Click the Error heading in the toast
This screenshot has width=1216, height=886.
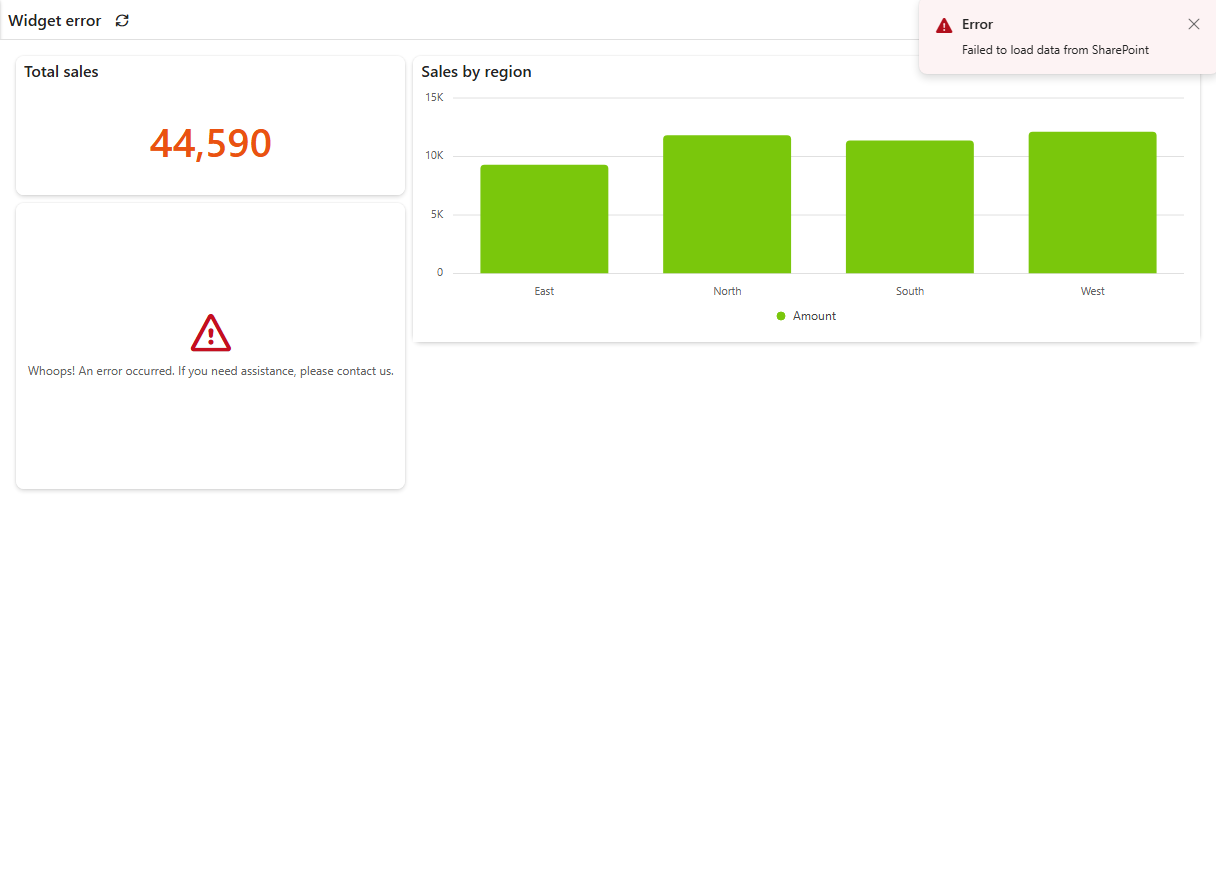pos(977,24)
